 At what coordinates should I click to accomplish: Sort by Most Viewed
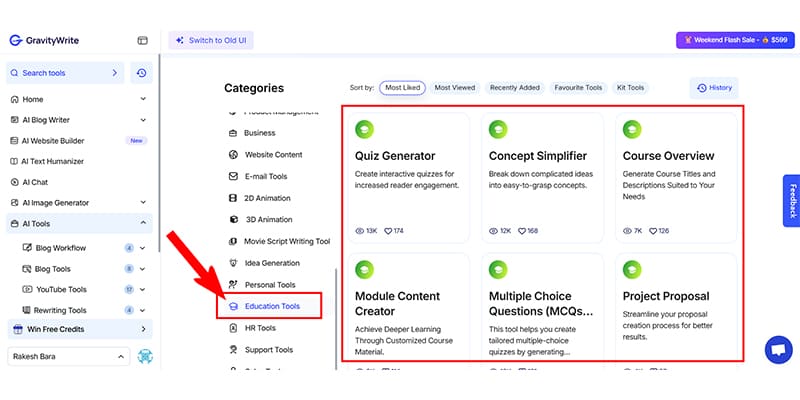coord(455,88)
